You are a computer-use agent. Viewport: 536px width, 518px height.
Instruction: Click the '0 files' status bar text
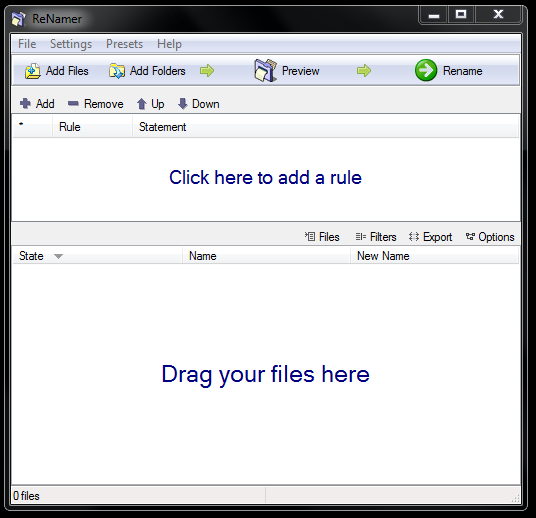26,496
